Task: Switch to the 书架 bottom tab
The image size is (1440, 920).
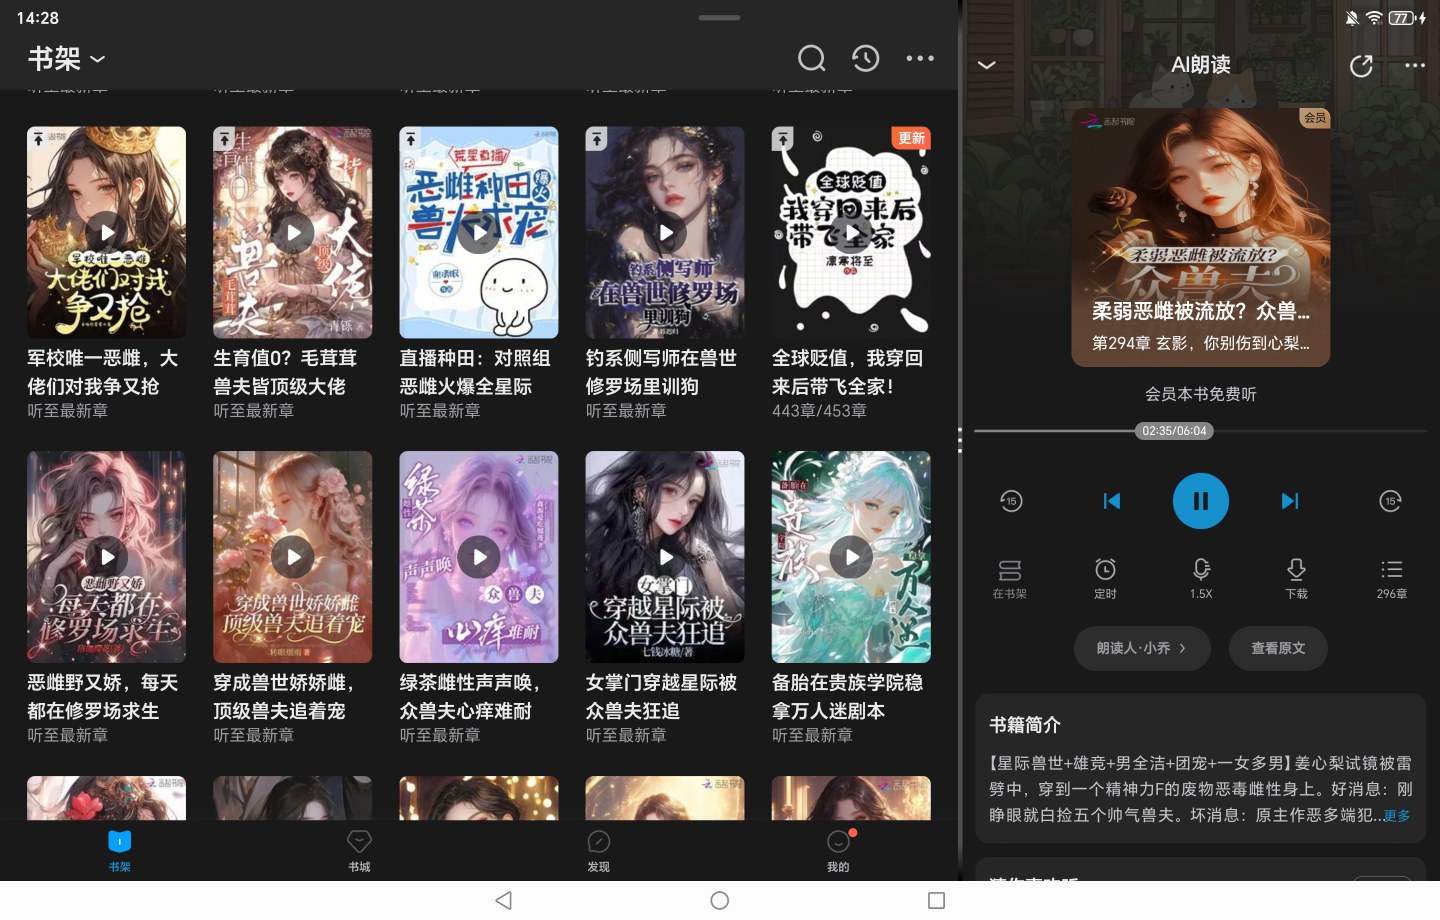Action: pos(120,851)
